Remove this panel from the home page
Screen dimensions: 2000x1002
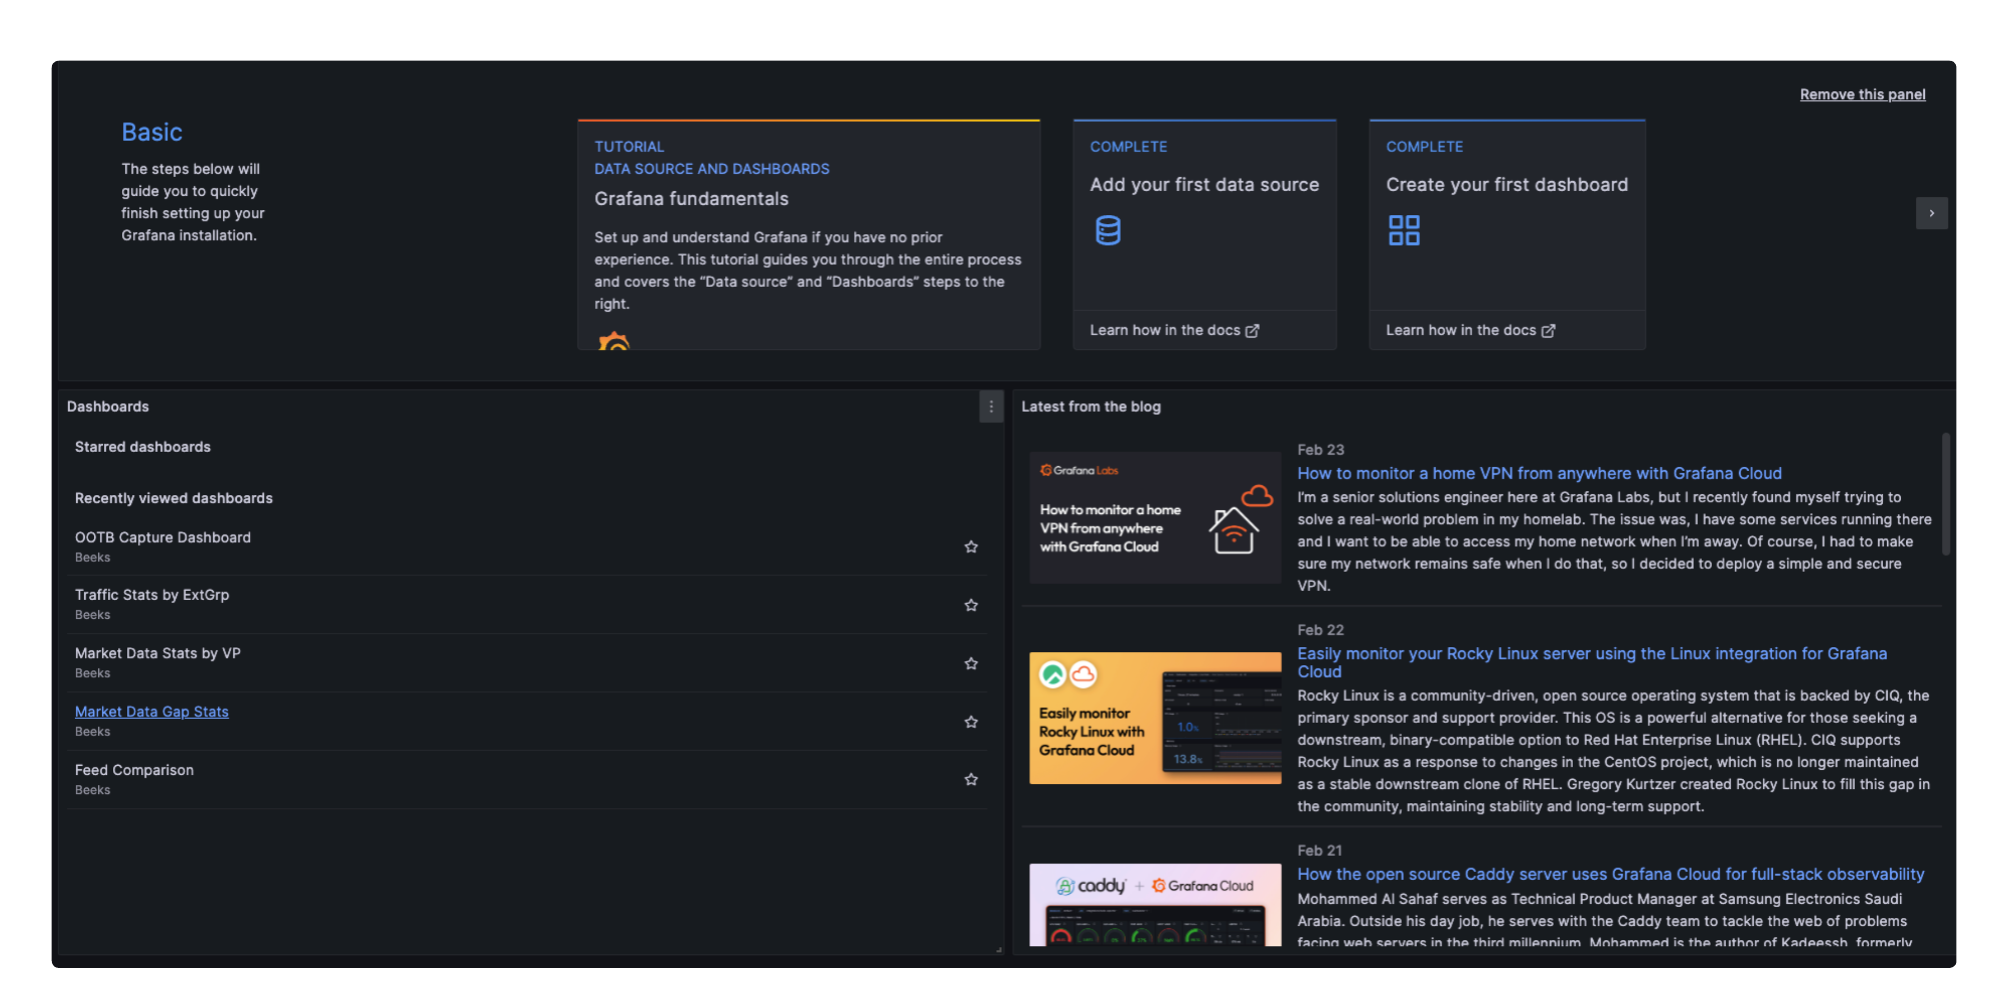pyautogui.click(x=1862, y=95)
